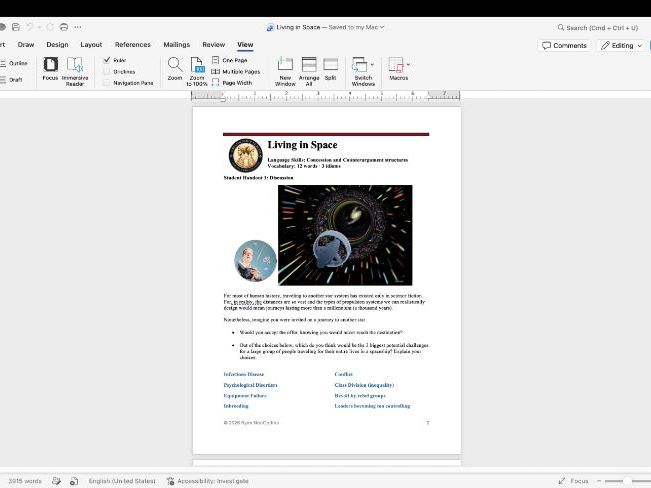Viewport: 651px width, 488px height.
Task: Click 'Leaders becoming too controlling' text
Action: click(372, 406)
